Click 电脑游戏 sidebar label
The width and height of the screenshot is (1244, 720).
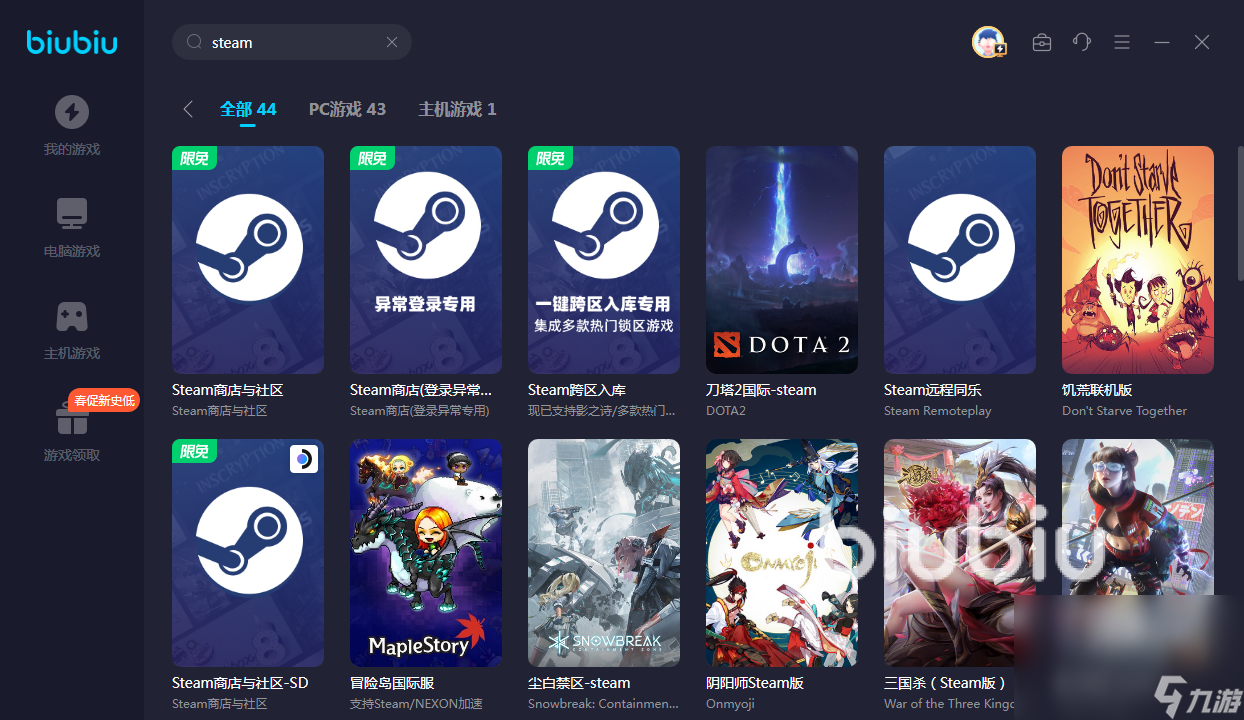click(72, 252)
